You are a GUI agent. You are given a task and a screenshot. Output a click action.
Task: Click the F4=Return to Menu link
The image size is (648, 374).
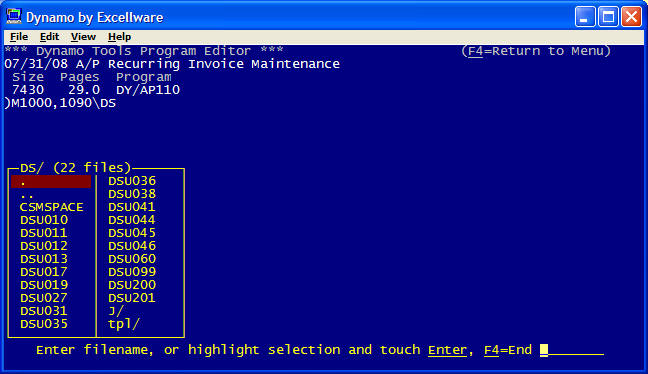(536, 51)
